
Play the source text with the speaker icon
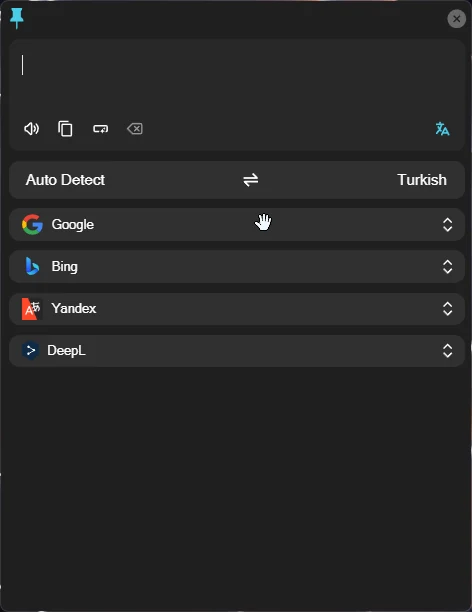(x=31, y=129)
